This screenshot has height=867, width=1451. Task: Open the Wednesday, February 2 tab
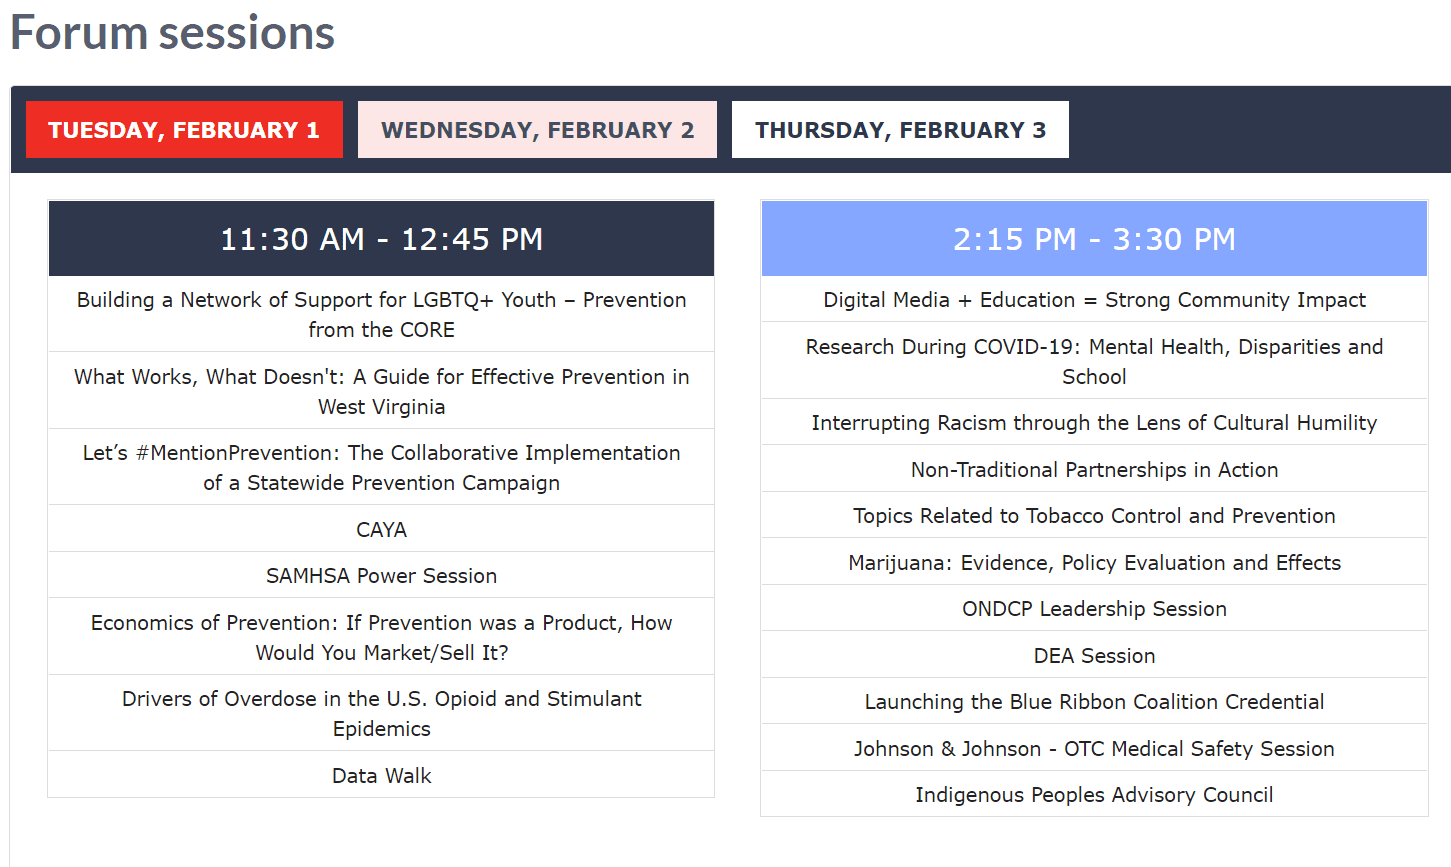point(537,130)
